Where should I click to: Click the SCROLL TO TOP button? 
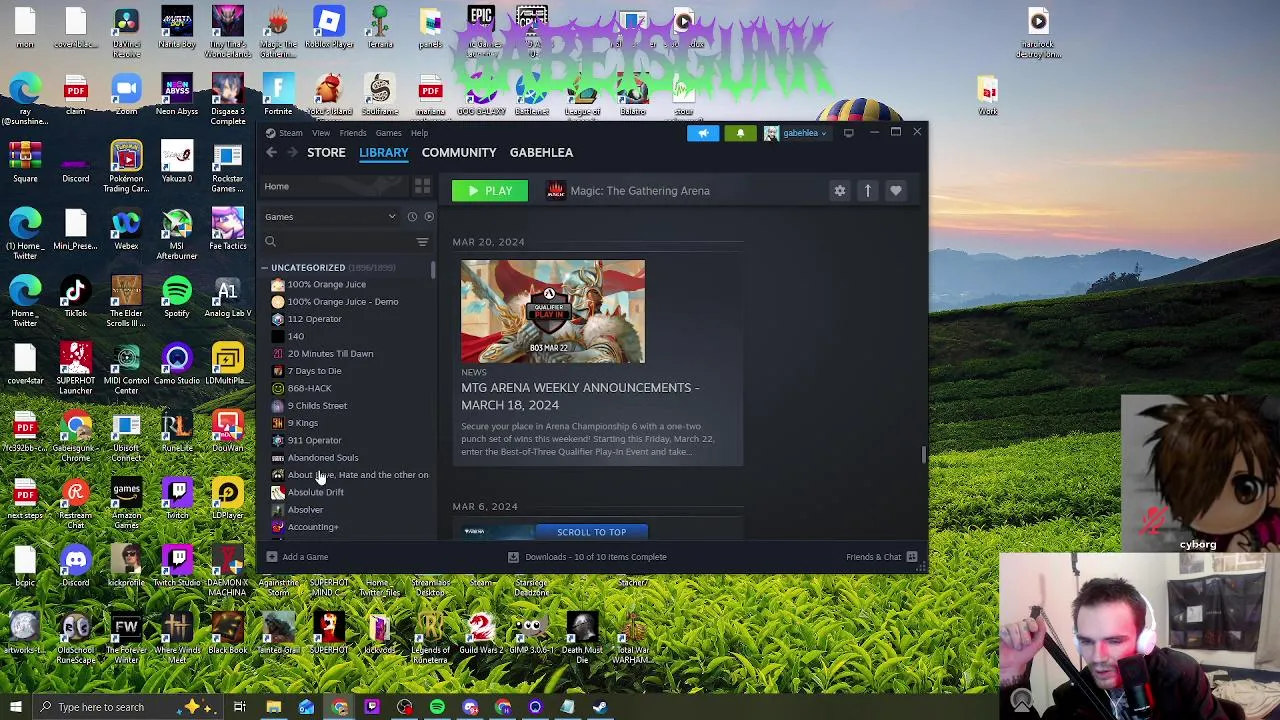pyautogui.click(x=592, y=532)
